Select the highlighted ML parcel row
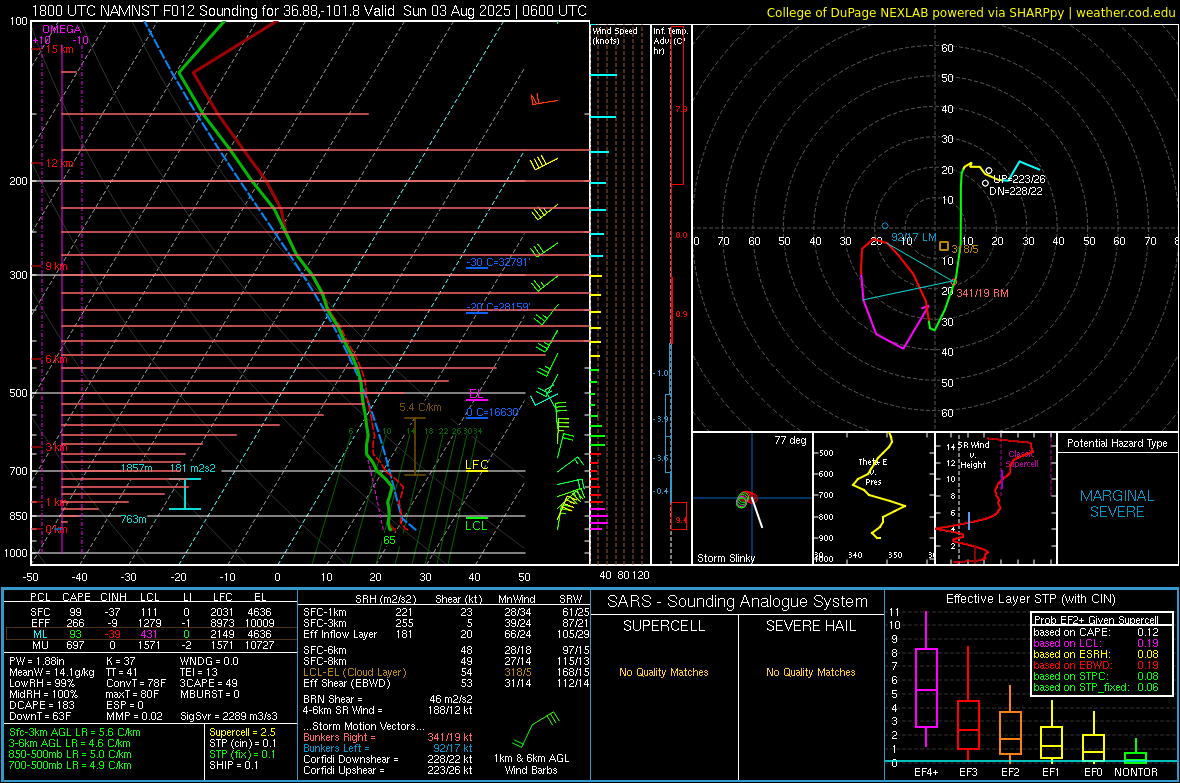 [x=151, y=634]
